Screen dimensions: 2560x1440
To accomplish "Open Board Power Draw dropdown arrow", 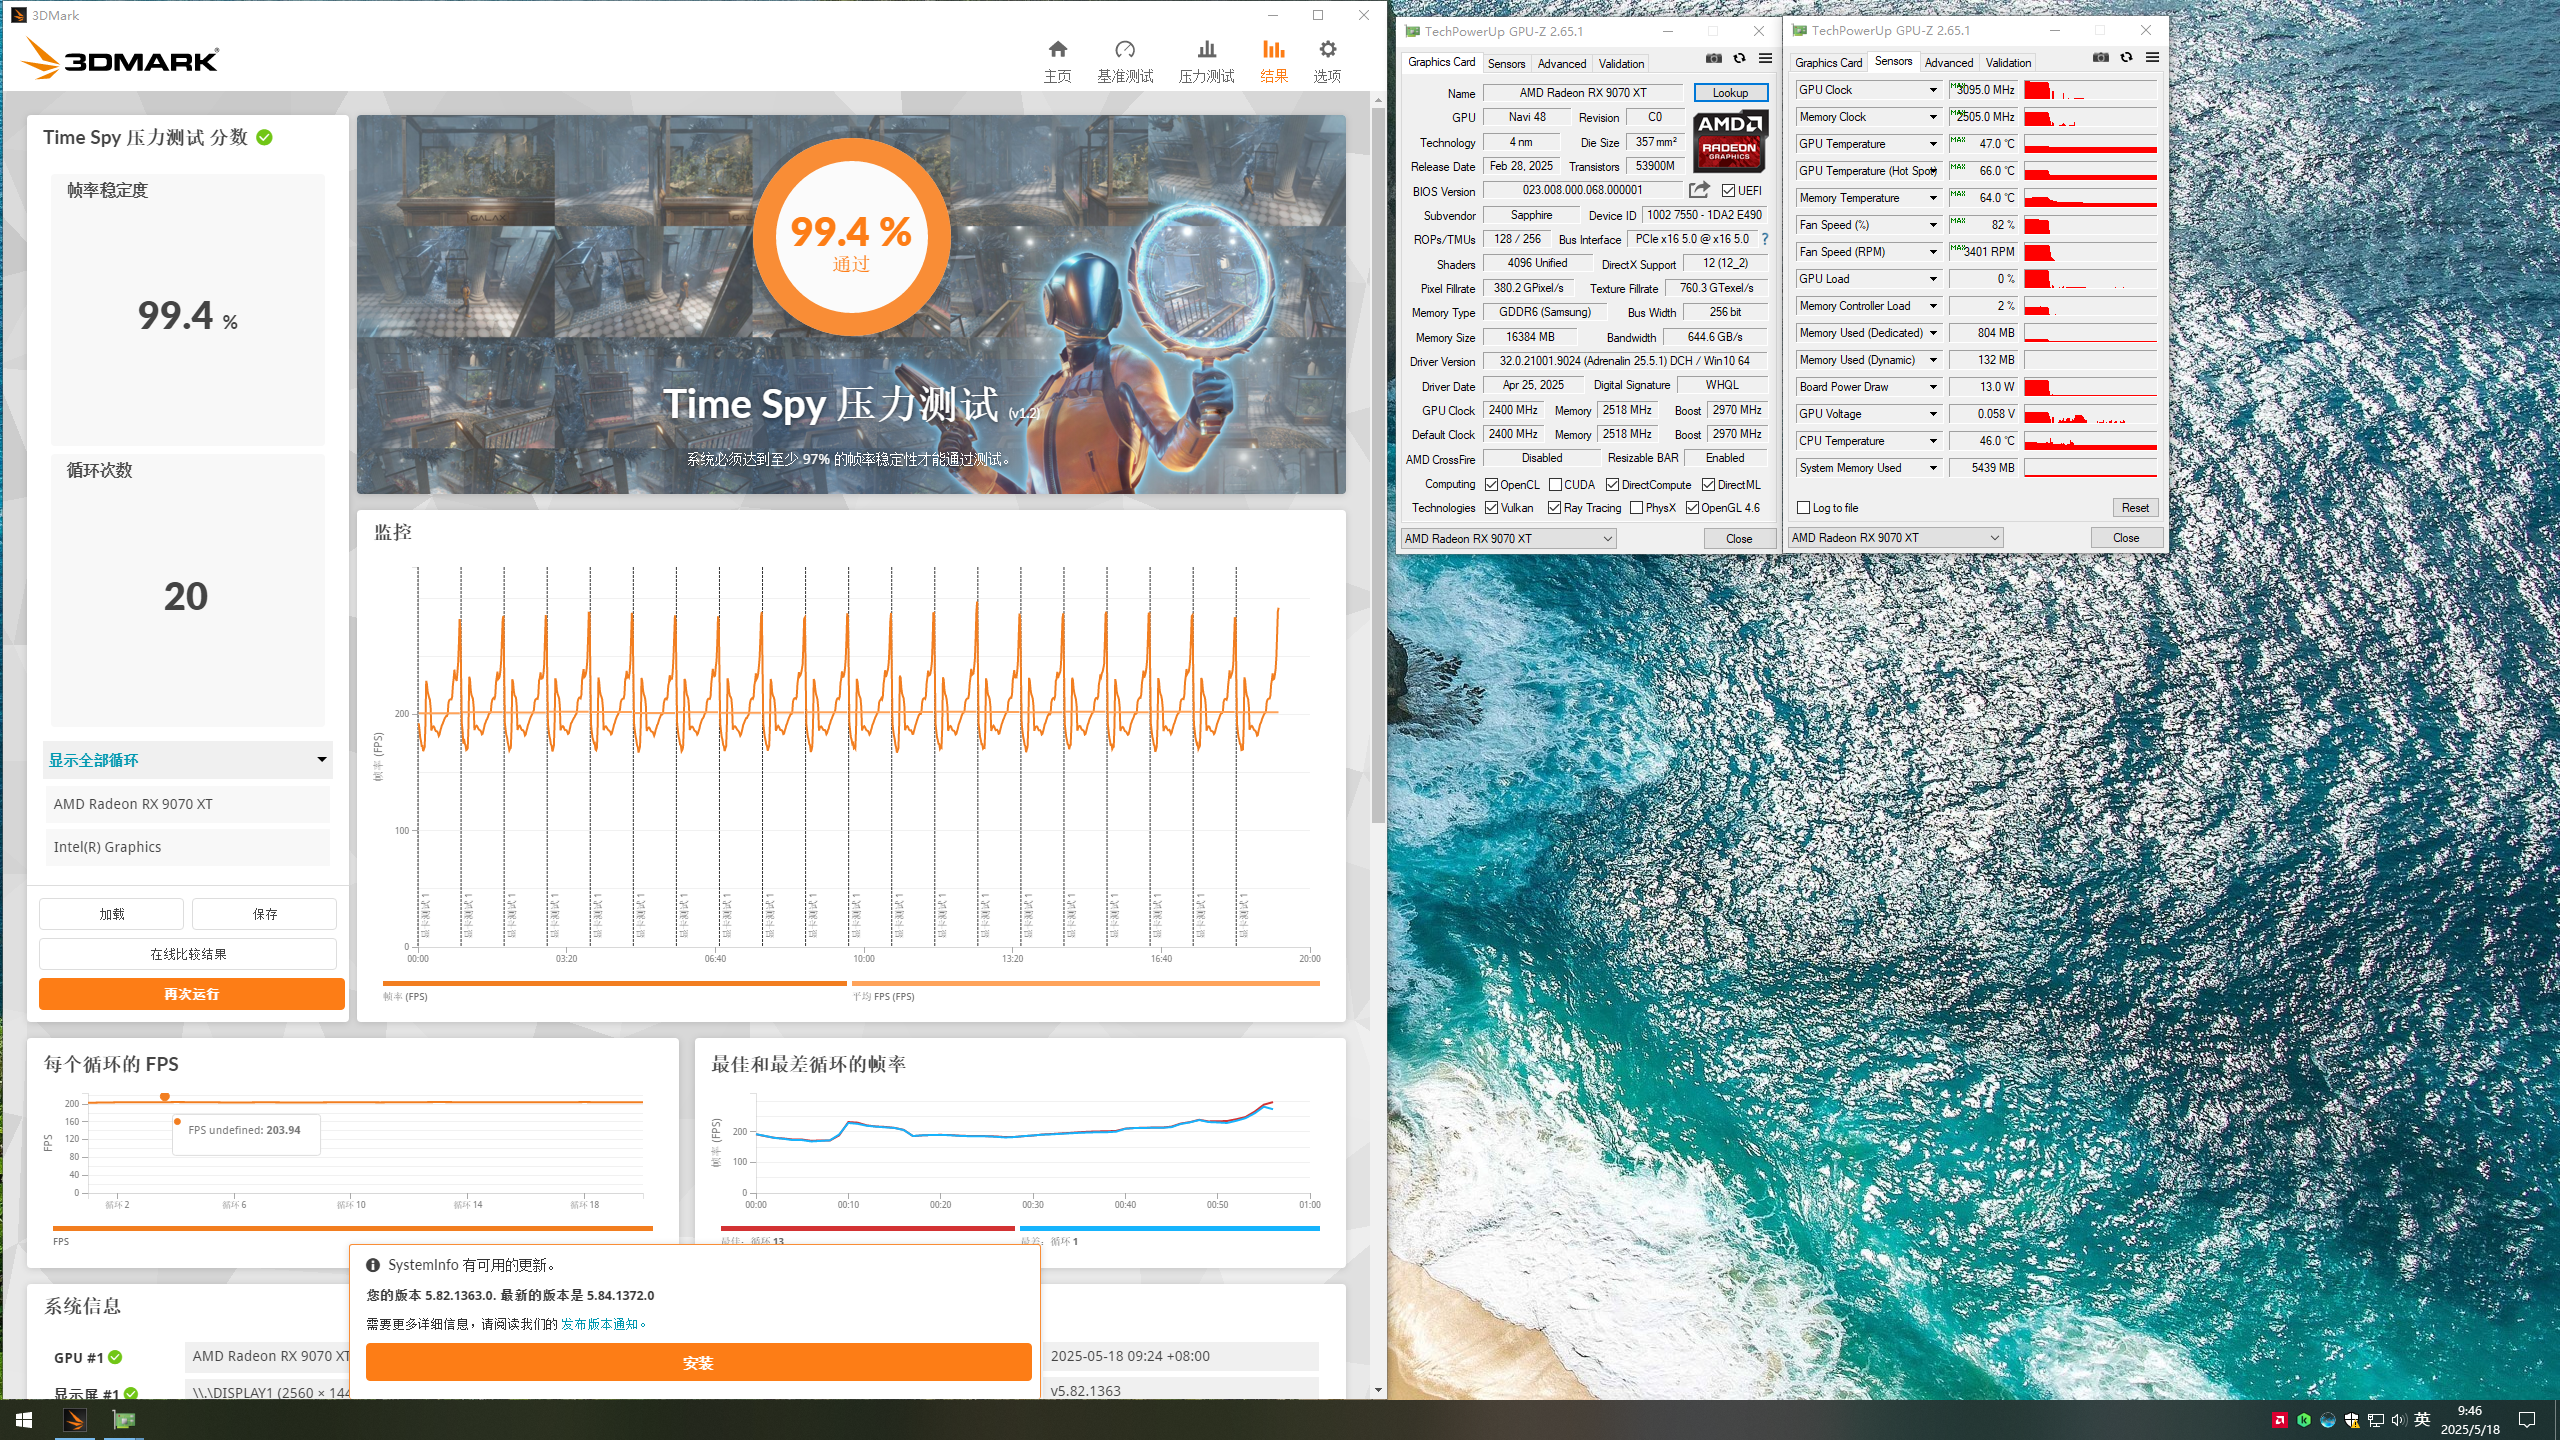I will [x=1932, y=387].
